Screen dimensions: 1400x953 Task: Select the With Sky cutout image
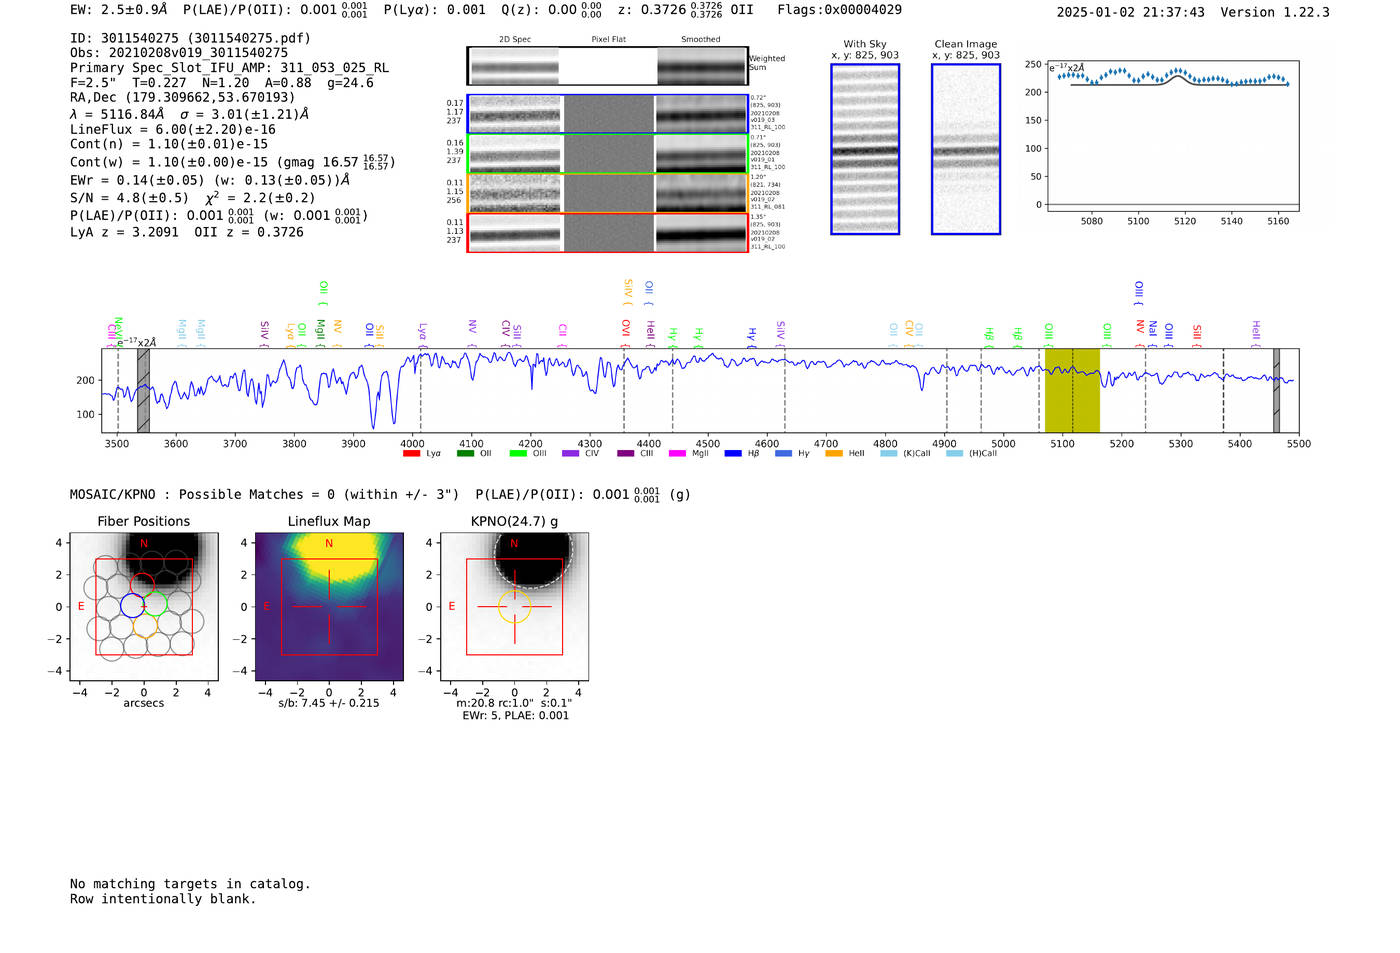pos(865,149)
